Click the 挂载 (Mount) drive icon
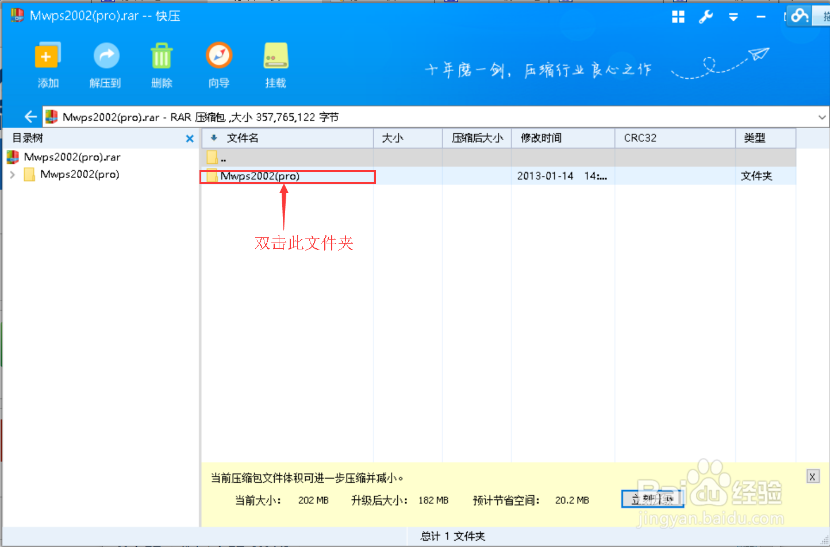Screen dimensions: 831x548 click(276, 65)
